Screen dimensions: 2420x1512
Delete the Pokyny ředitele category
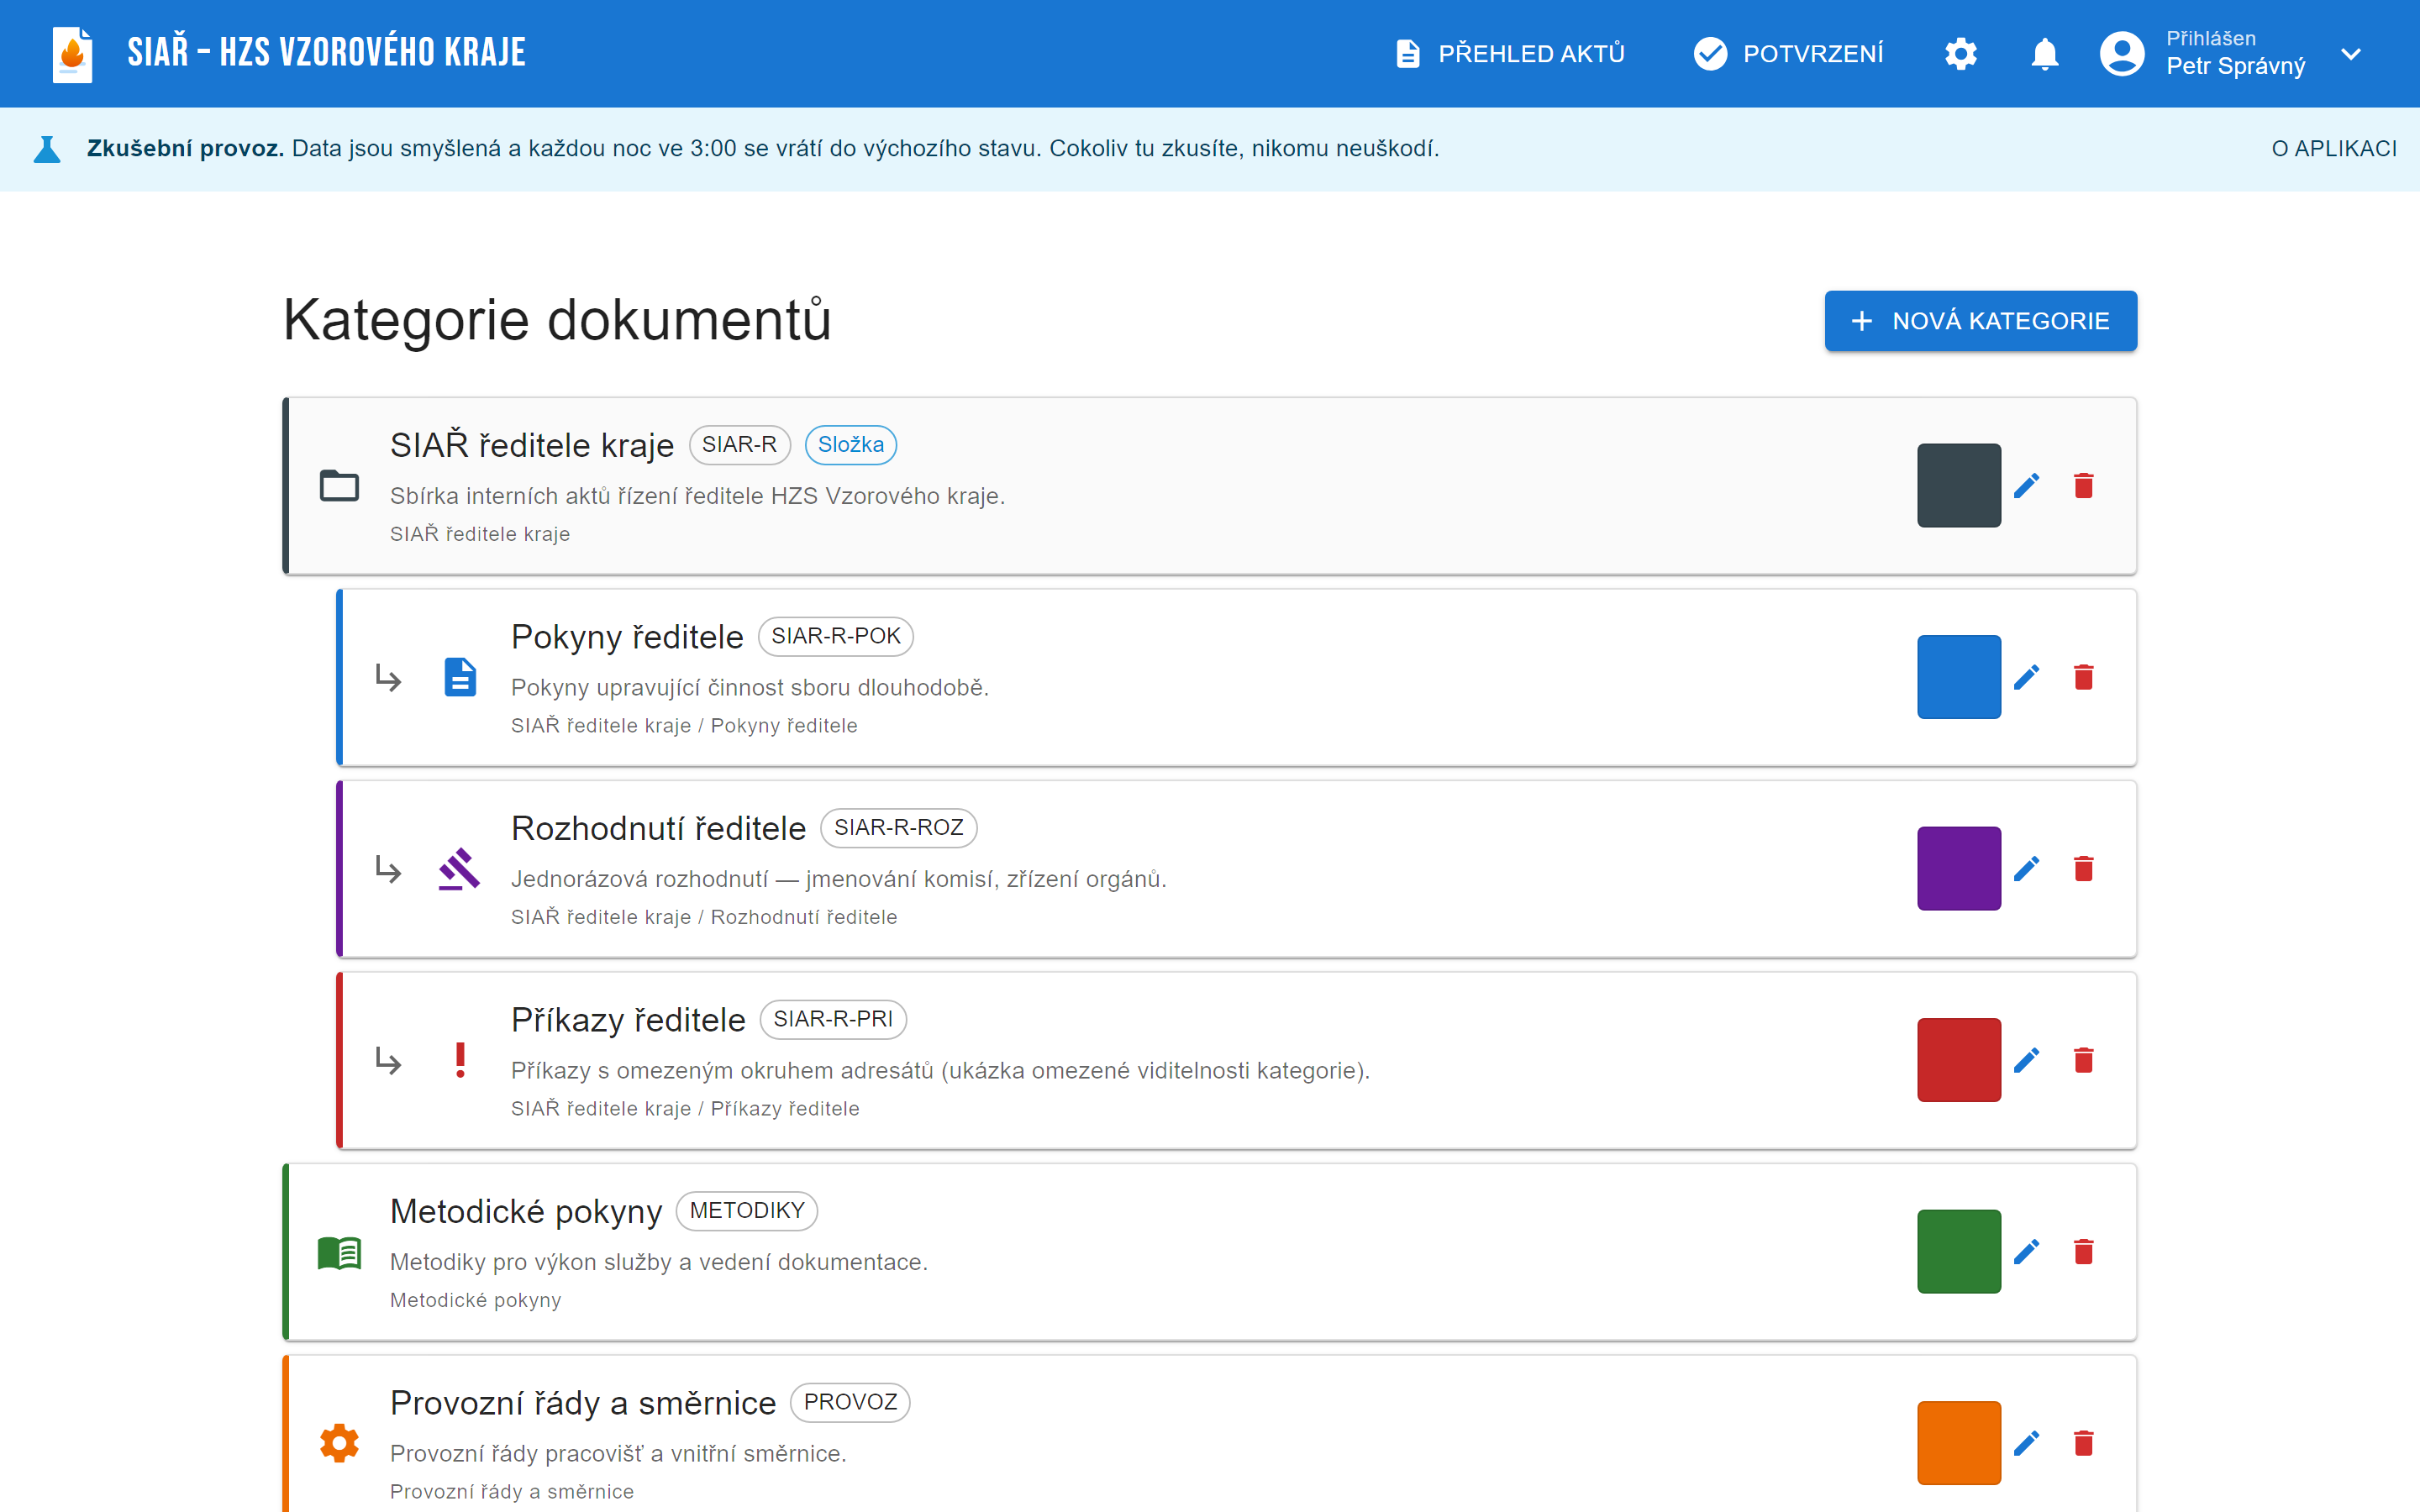click(x=2083, y=677)
